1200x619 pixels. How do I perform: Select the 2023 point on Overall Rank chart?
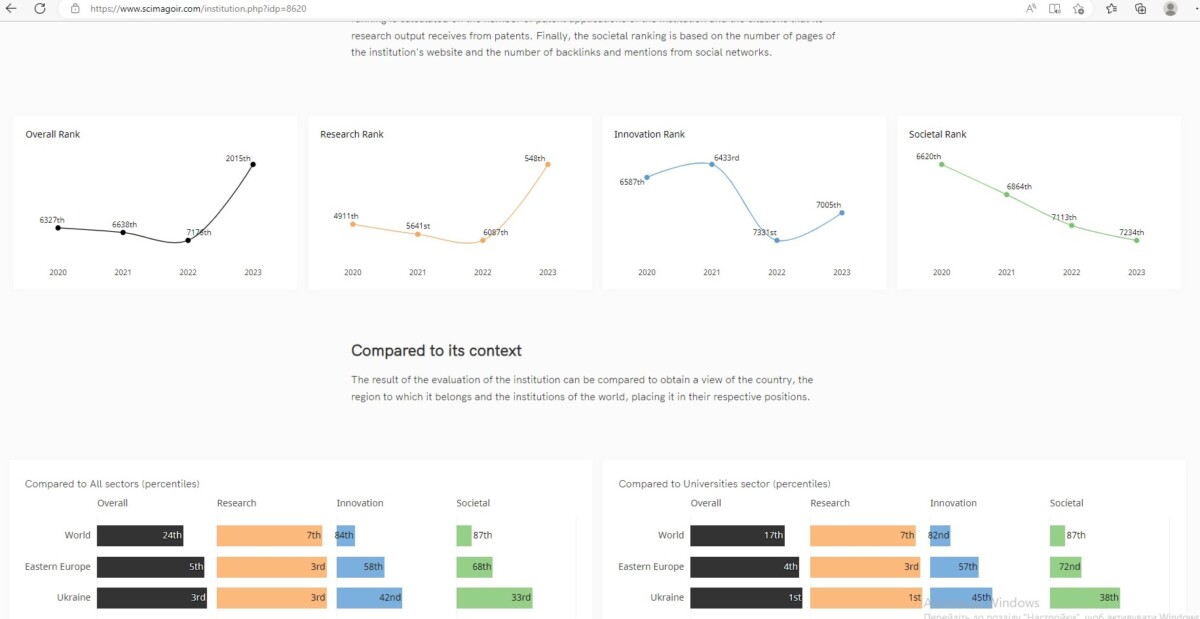tap(253, 164)
